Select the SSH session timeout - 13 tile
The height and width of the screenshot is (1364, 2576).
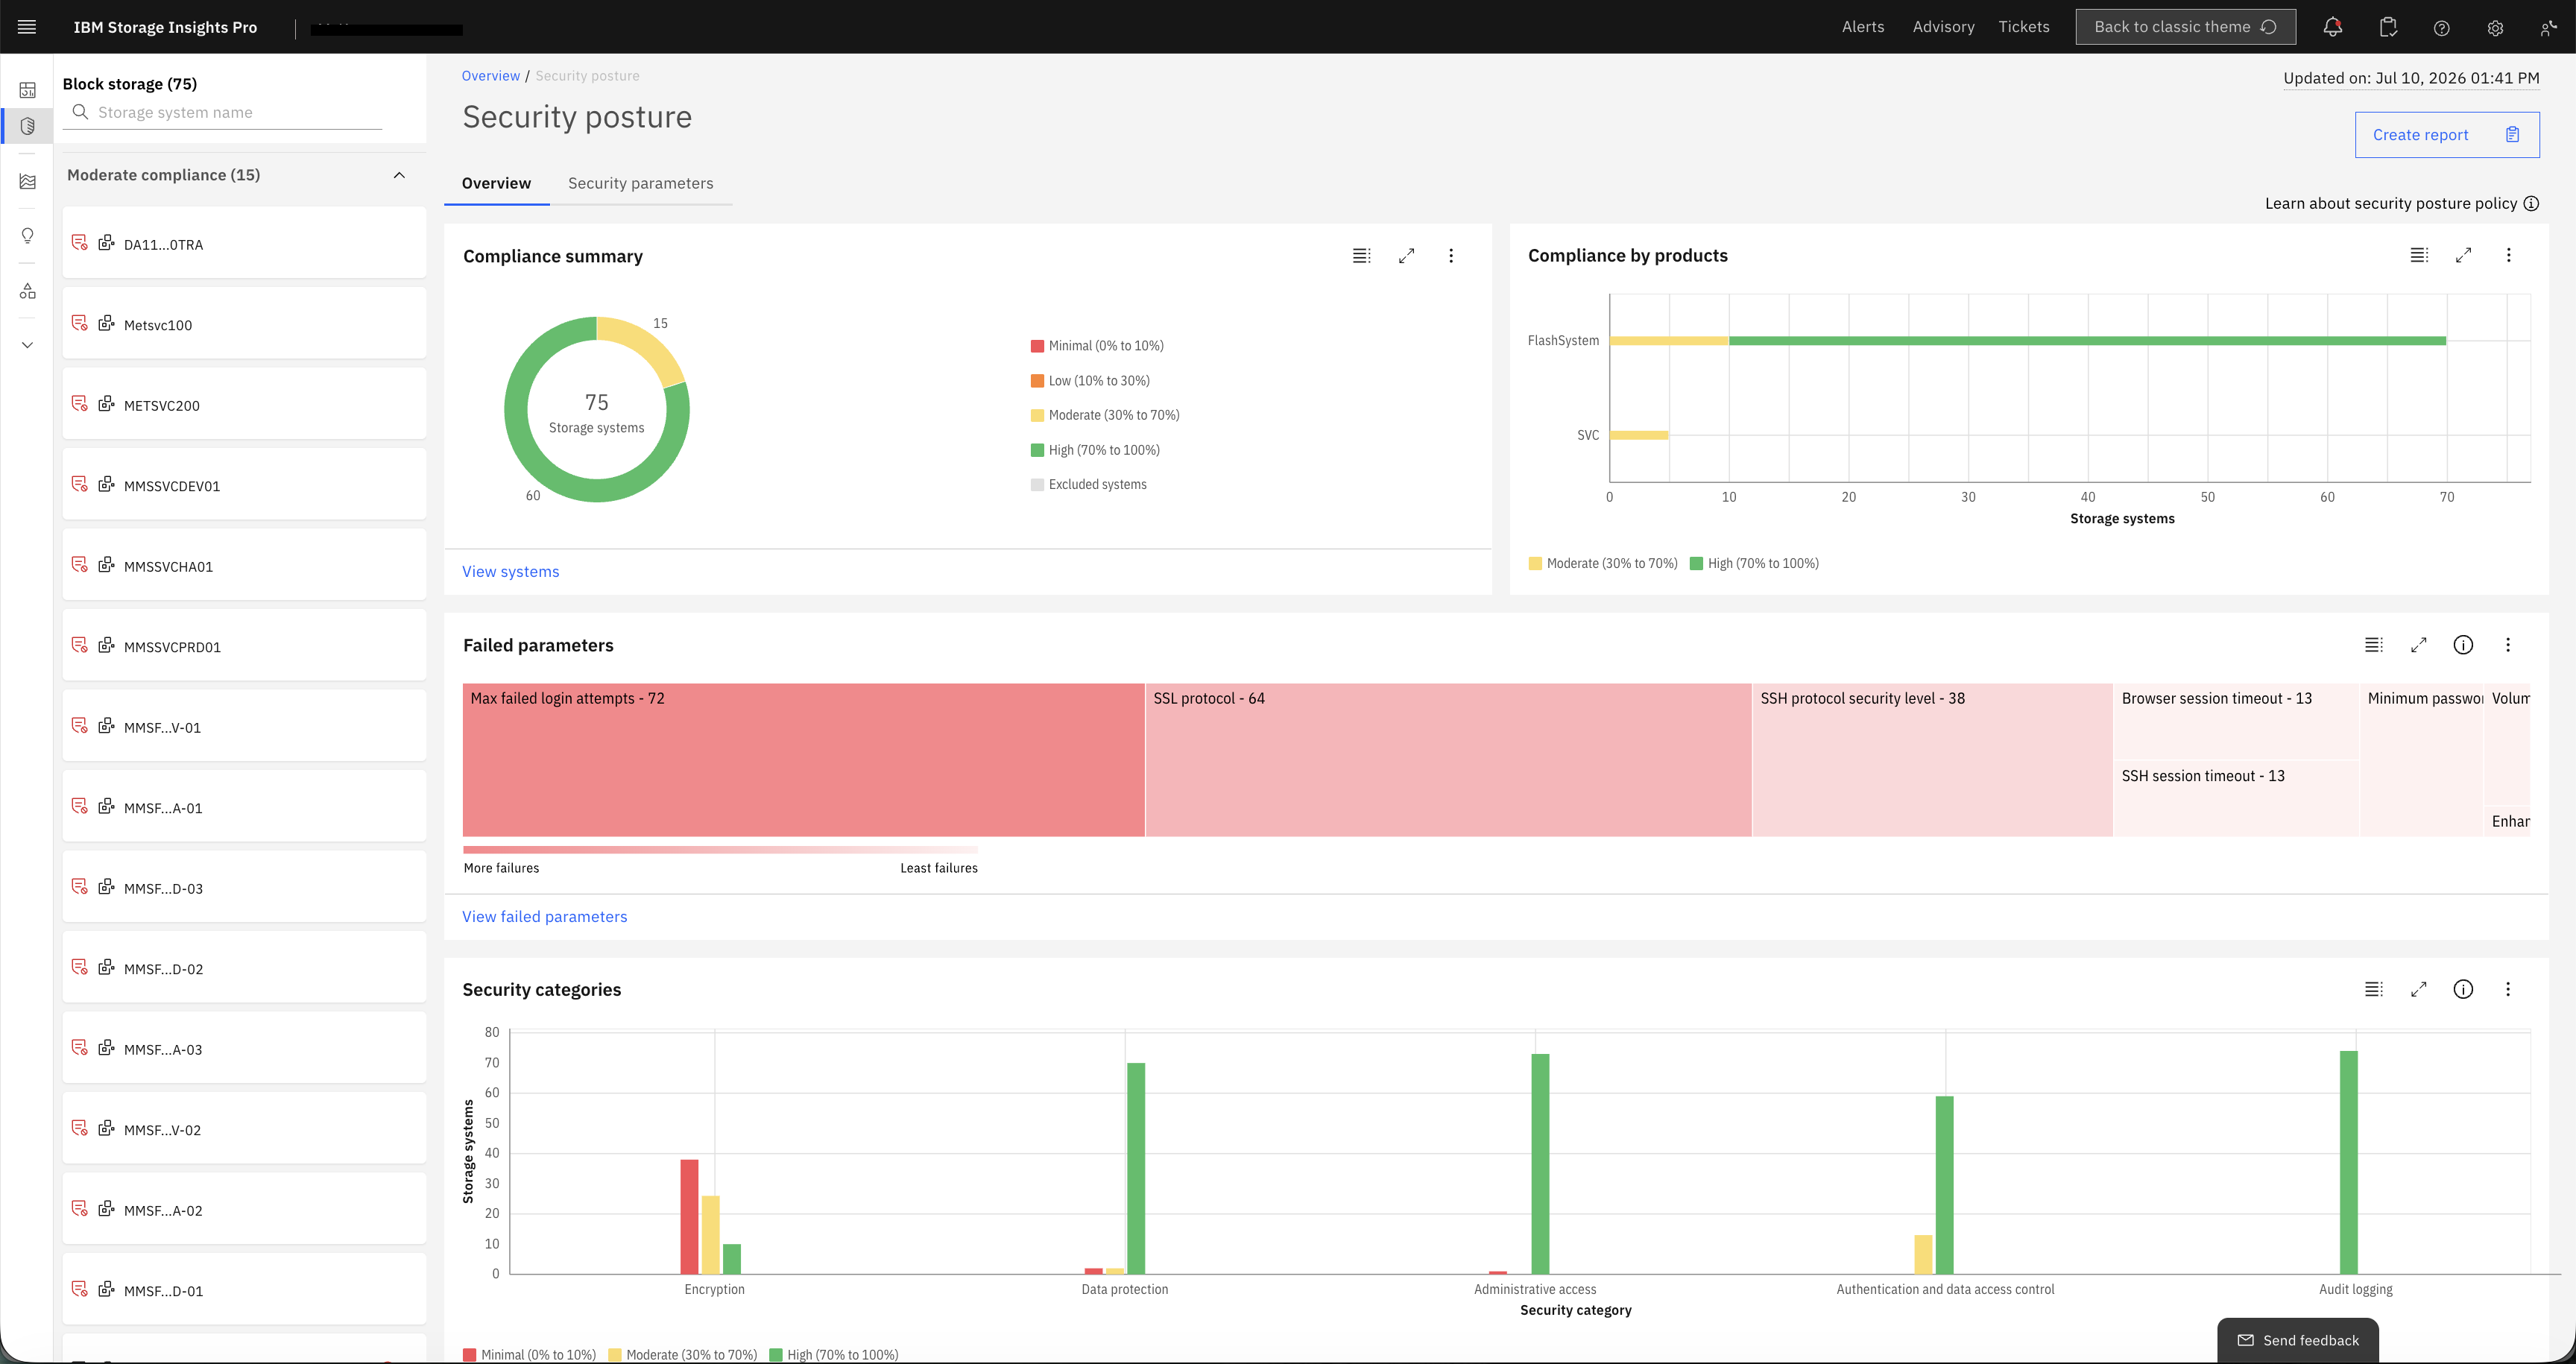point(2236,798)
